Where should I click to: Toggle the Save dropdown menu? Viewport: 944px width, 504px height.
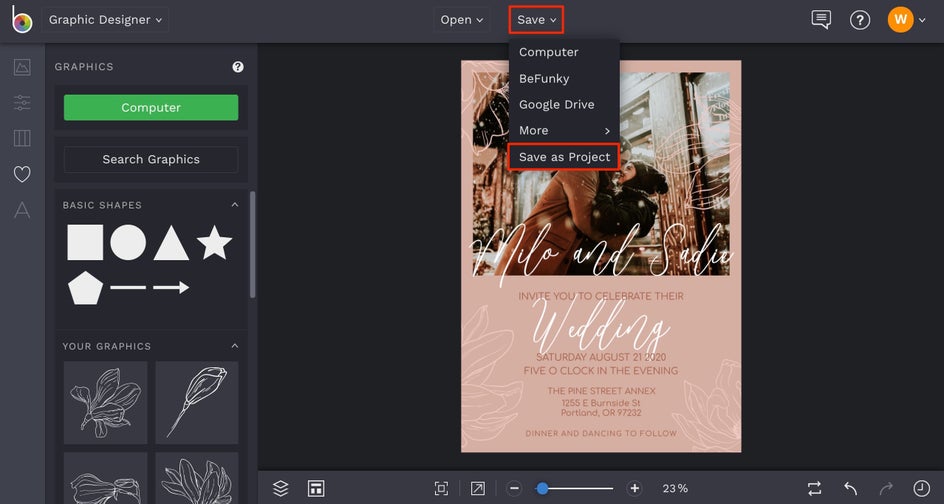coord(536,20)
